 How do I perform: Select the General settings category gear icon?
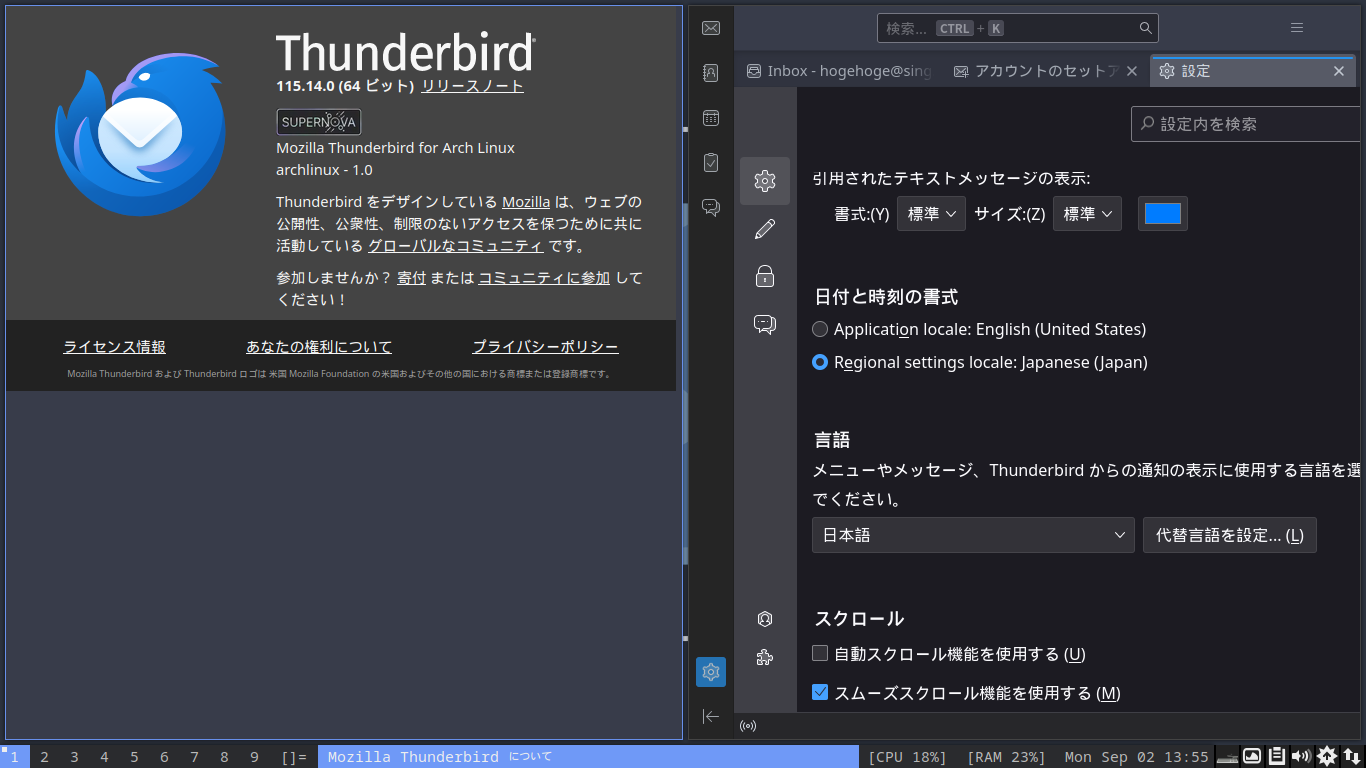765,181
